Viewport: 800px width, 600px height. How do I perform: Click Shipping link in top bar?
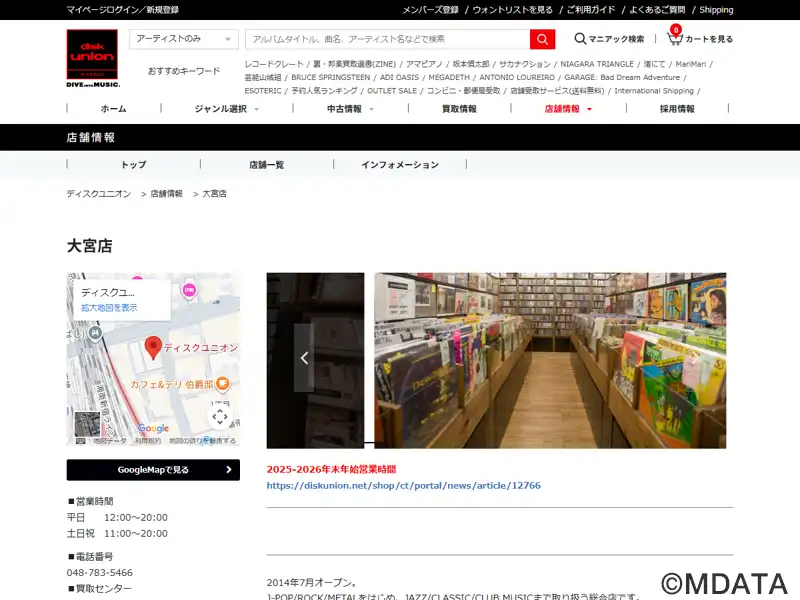tap(716, 10)
